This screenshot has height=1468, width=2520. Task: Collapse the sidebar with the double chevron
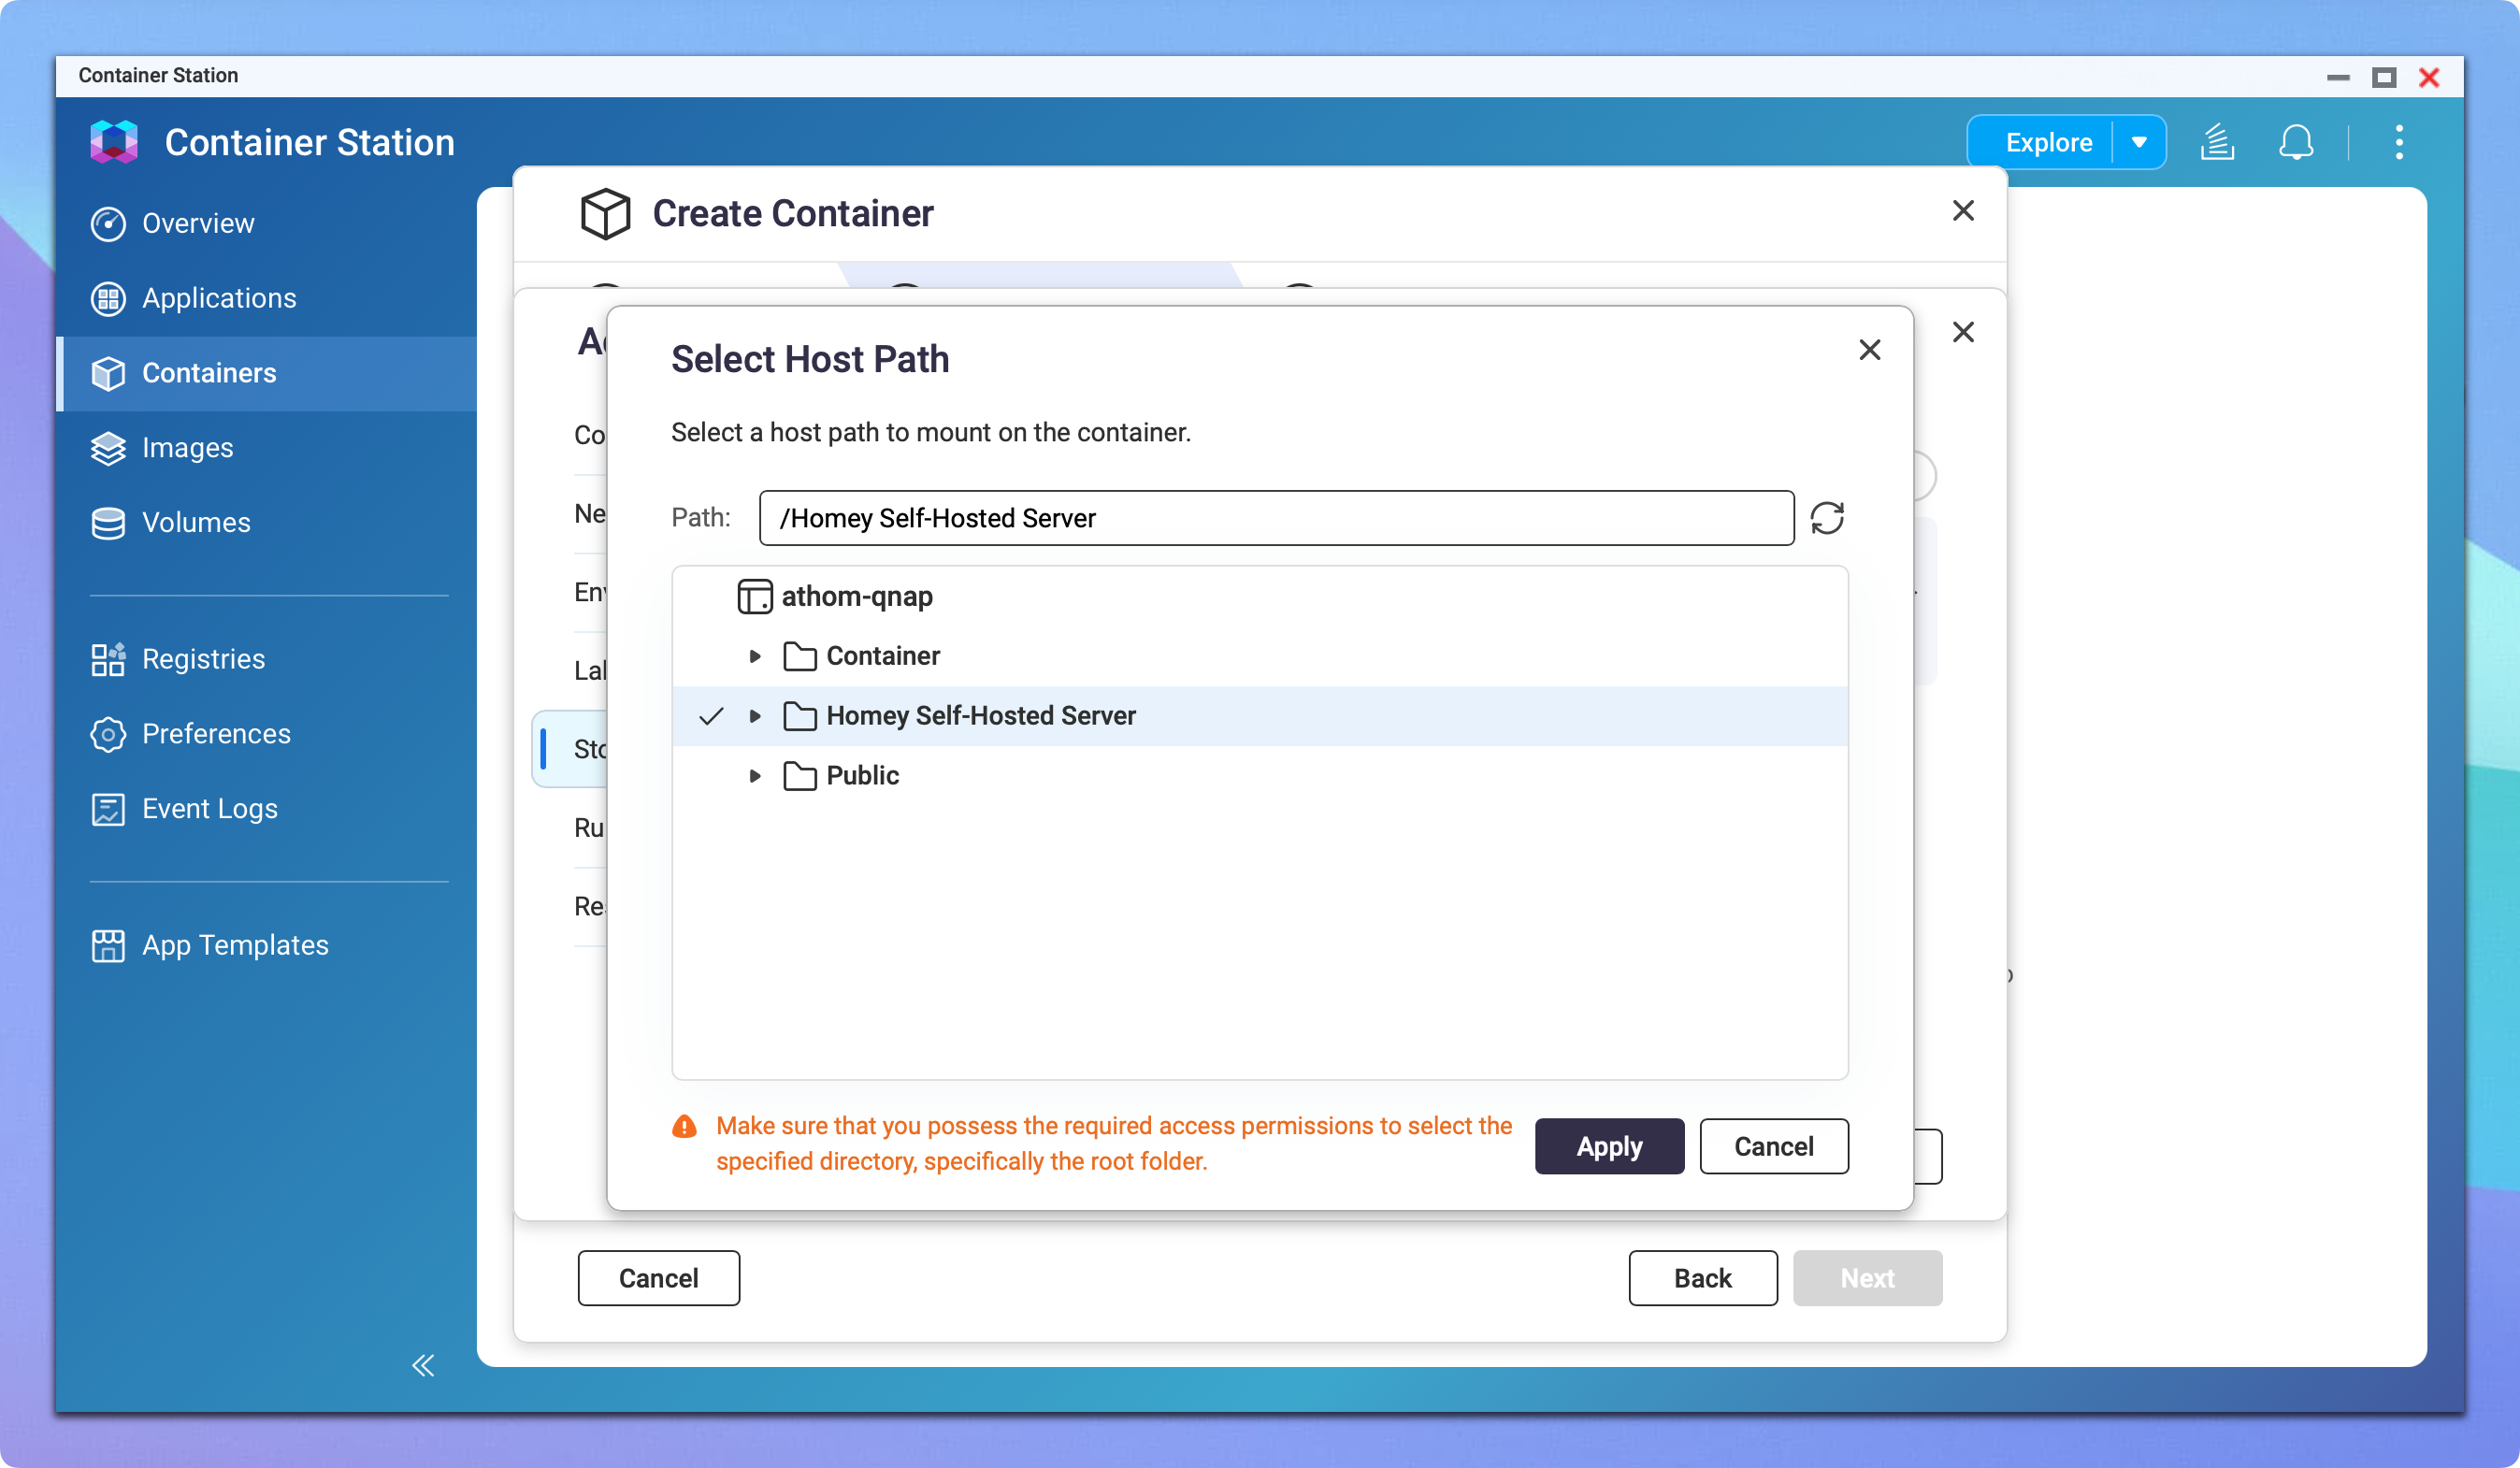[422, 1366]
